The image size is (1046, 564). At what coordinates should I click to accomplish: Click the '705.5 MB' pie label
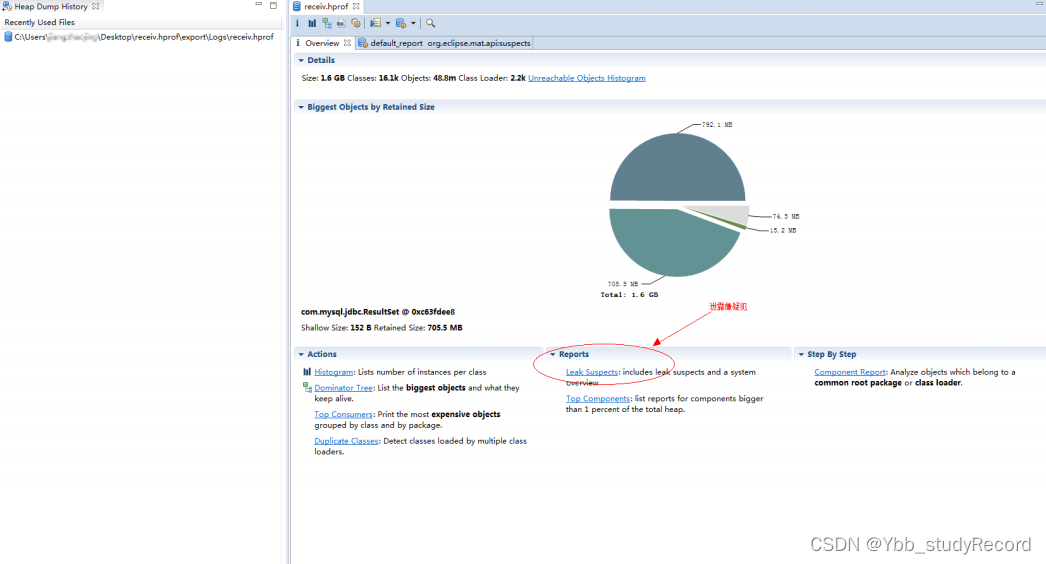pos(622,284)
